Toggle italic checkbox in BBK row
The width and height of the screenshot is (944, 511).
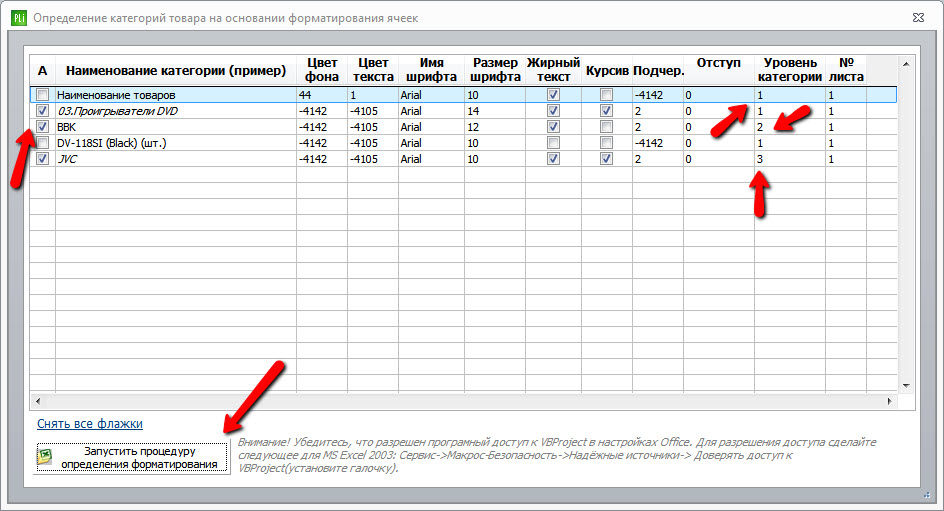(x=606, y=127)
